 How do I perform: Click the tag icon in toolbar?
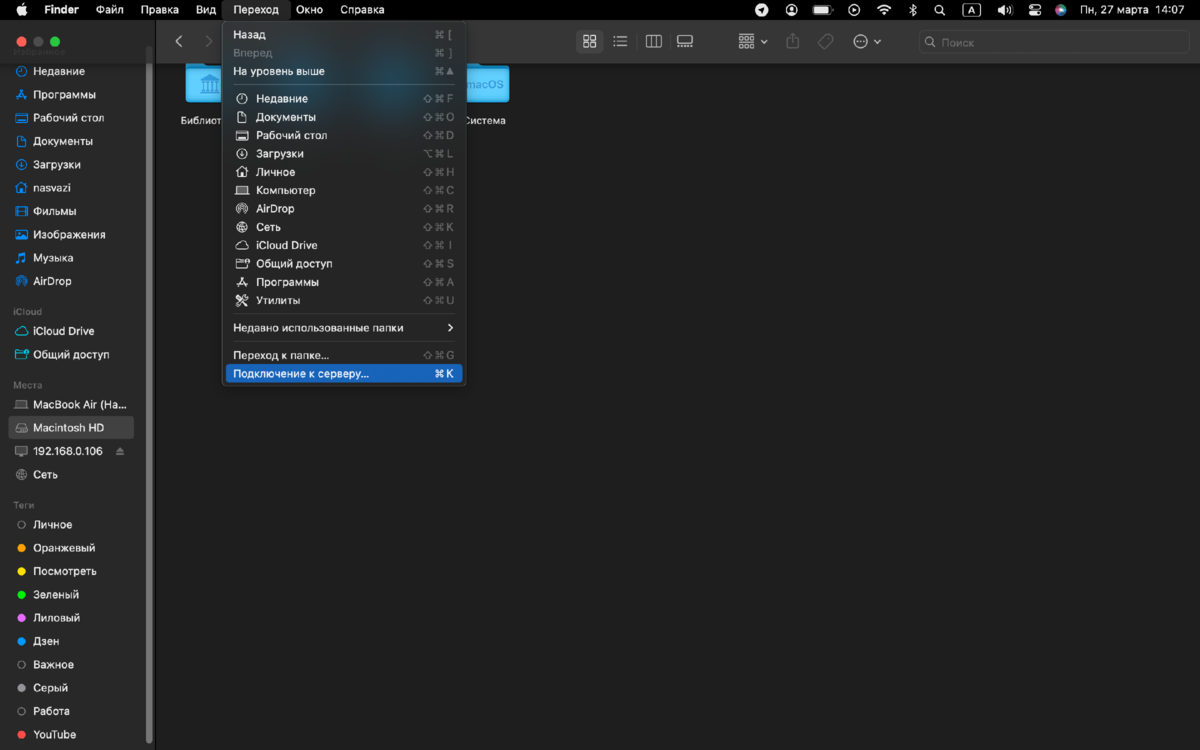[x=826, y=42]
